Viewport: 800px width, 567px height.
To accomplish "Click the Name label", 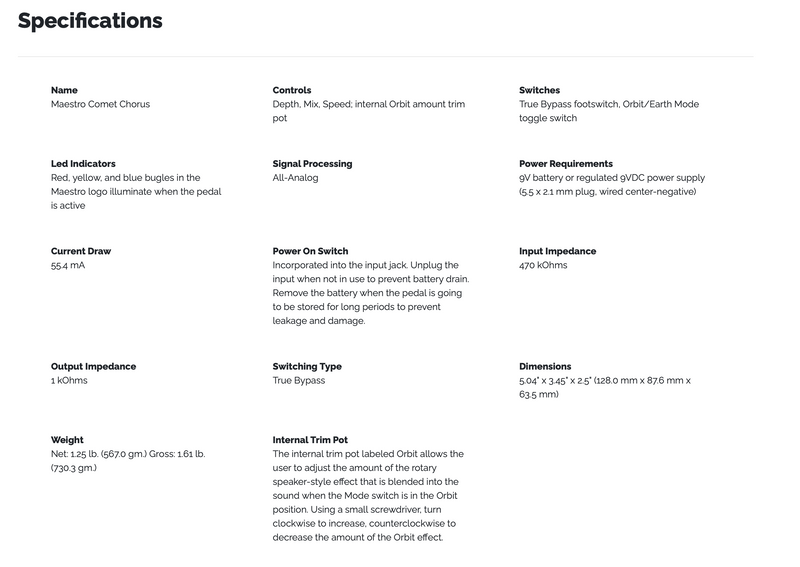I will [x=64, y=90].
